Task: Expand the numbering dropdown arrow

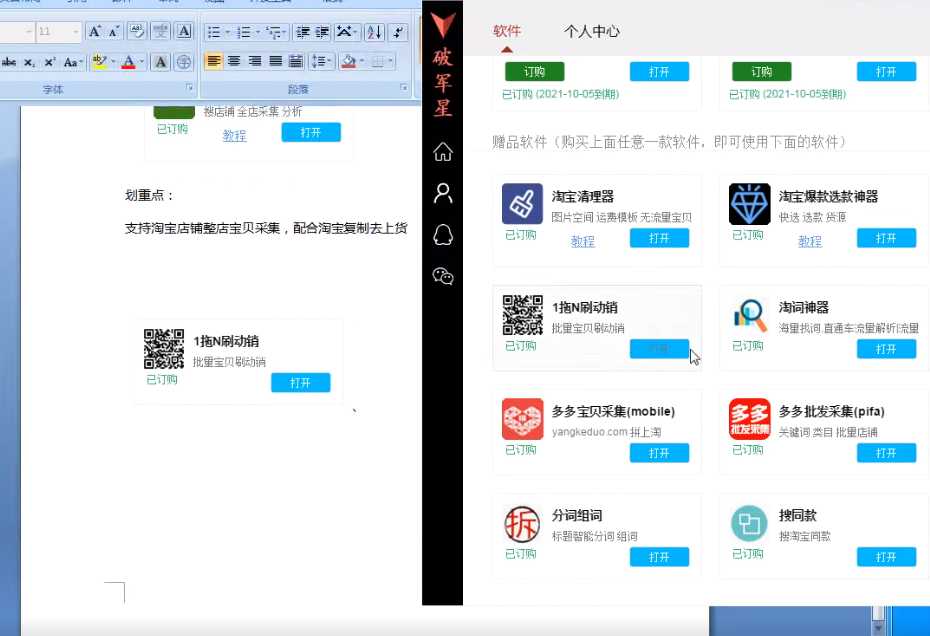Action: [x=257, y=32]
